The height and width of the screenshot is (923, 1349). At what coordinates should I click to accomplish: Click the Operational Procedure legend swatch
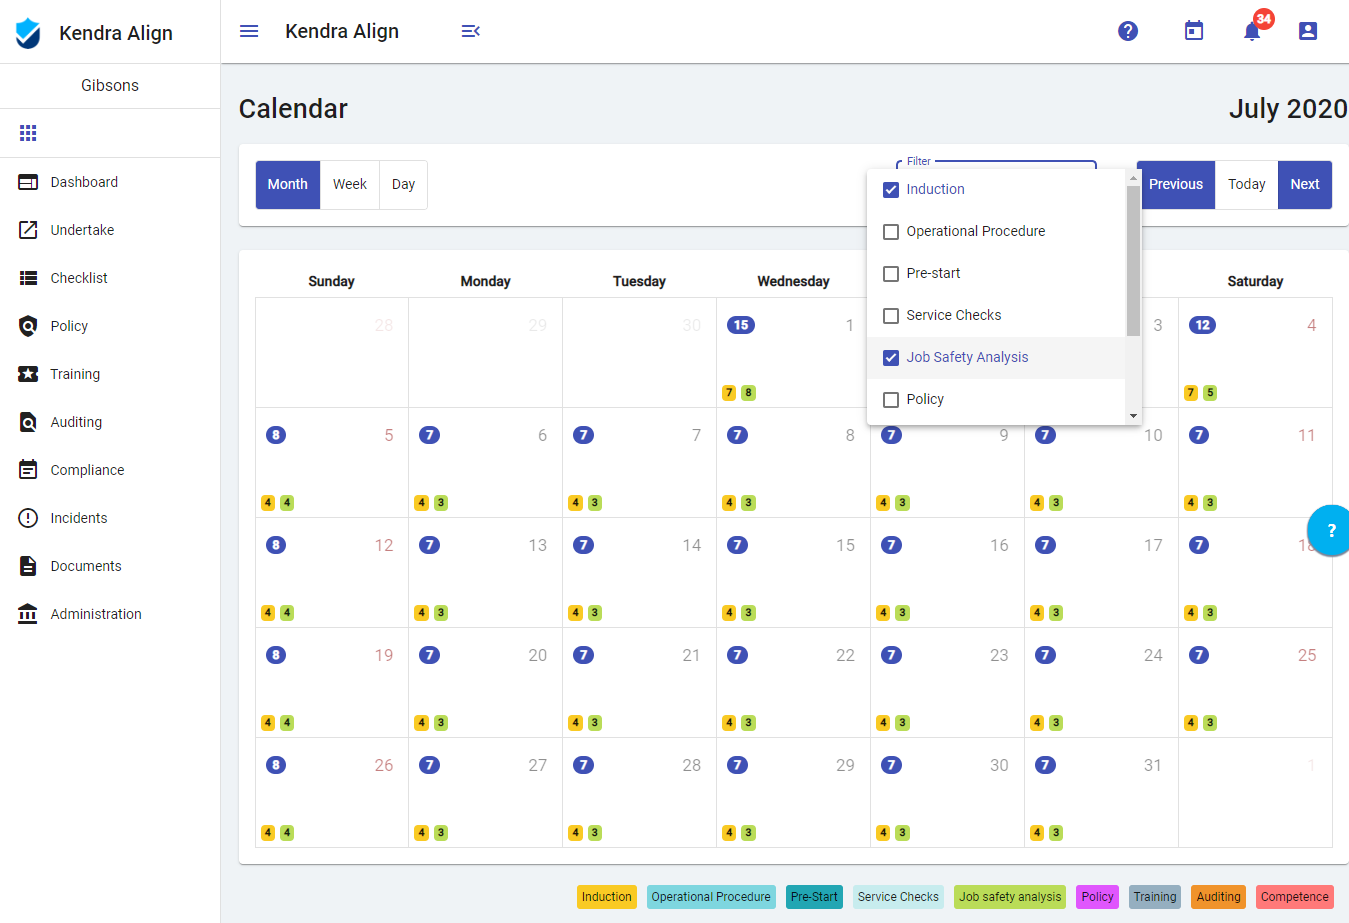click(x=711, y=897)
